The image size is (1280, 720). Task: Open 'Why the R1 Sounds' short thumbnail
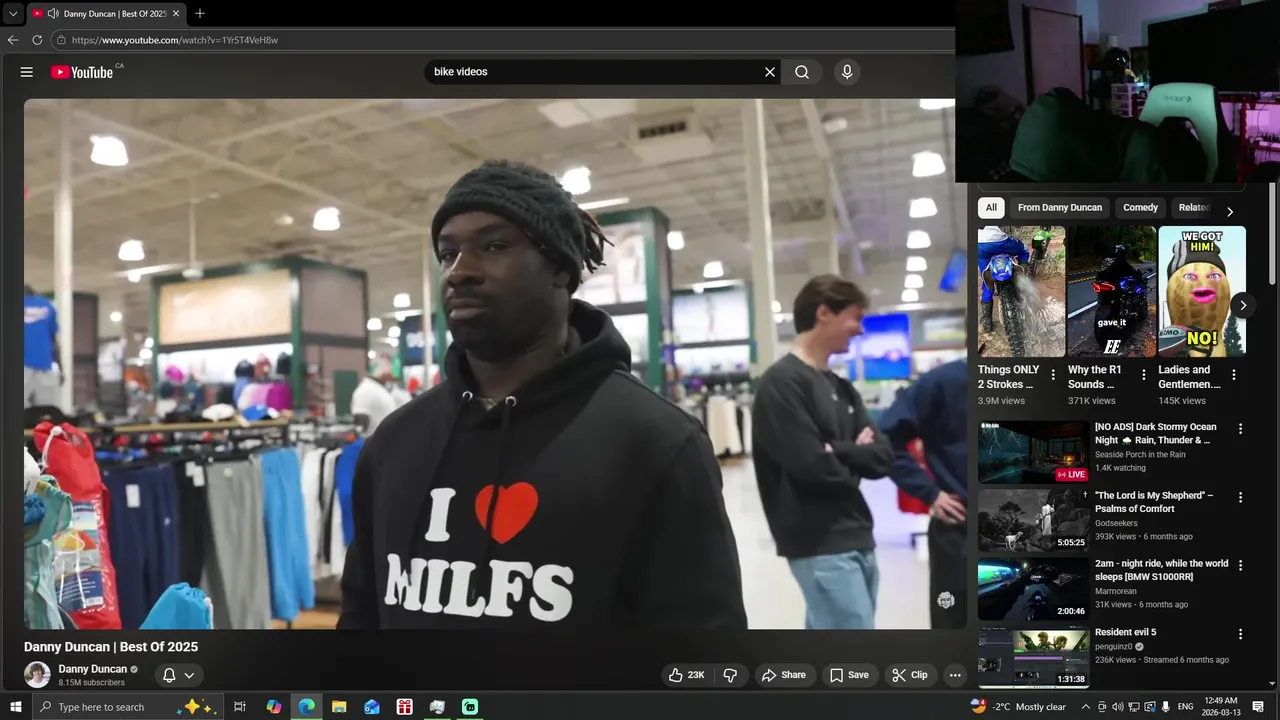(1111, 291)
